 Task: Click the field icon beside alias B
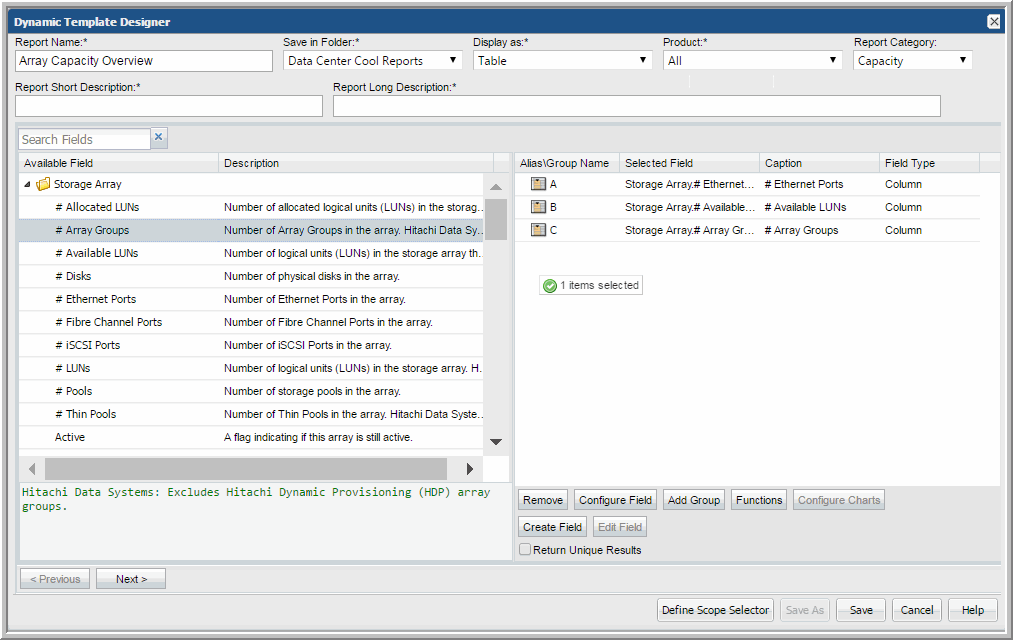coord(538,207)
